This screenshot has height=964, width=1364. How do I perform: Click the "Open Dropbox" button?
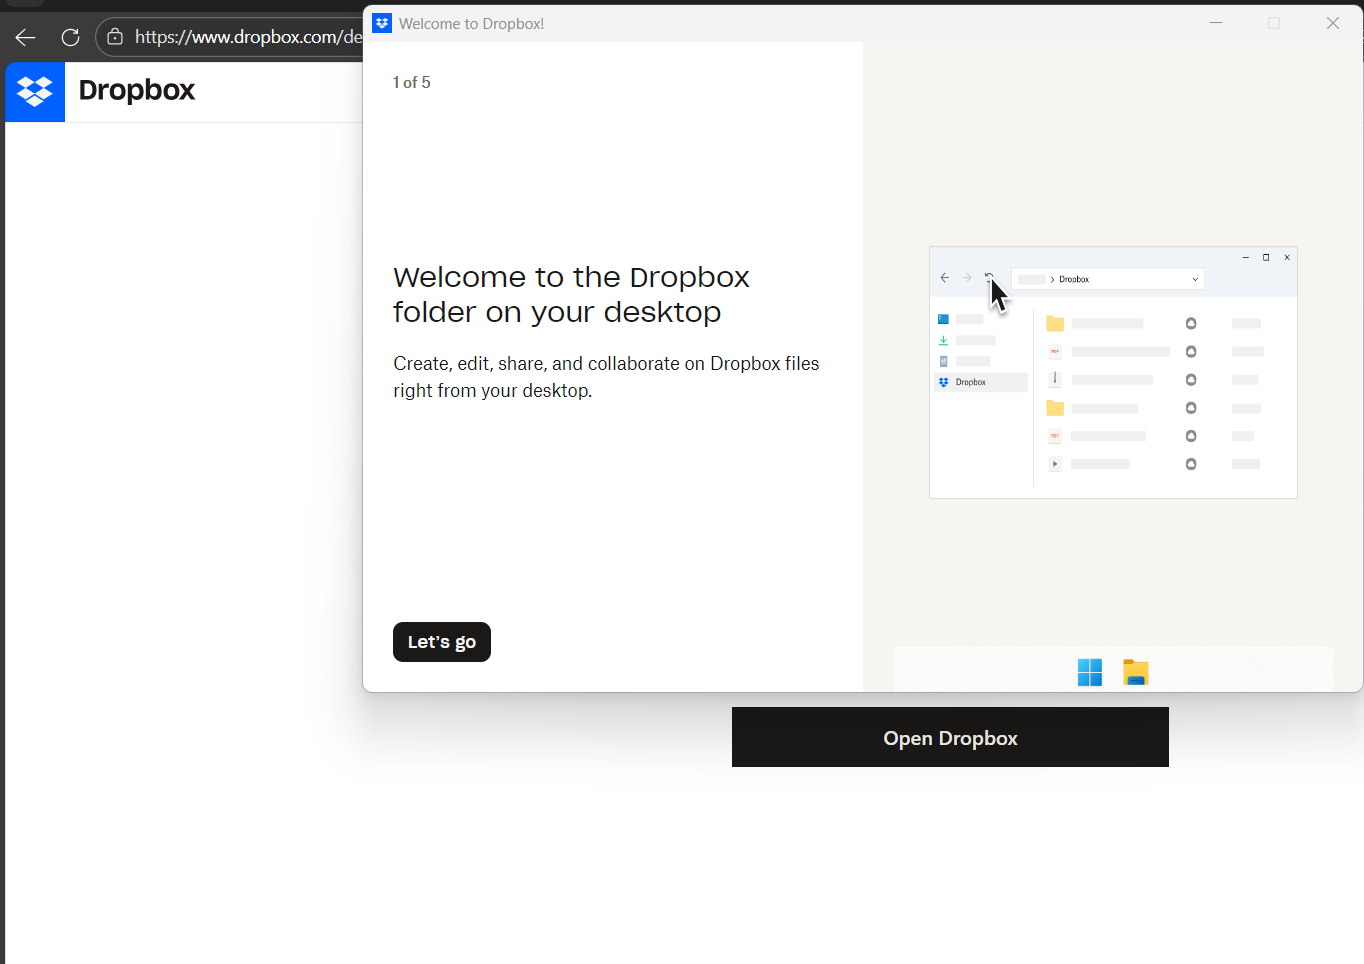click(x=949, y=737)
